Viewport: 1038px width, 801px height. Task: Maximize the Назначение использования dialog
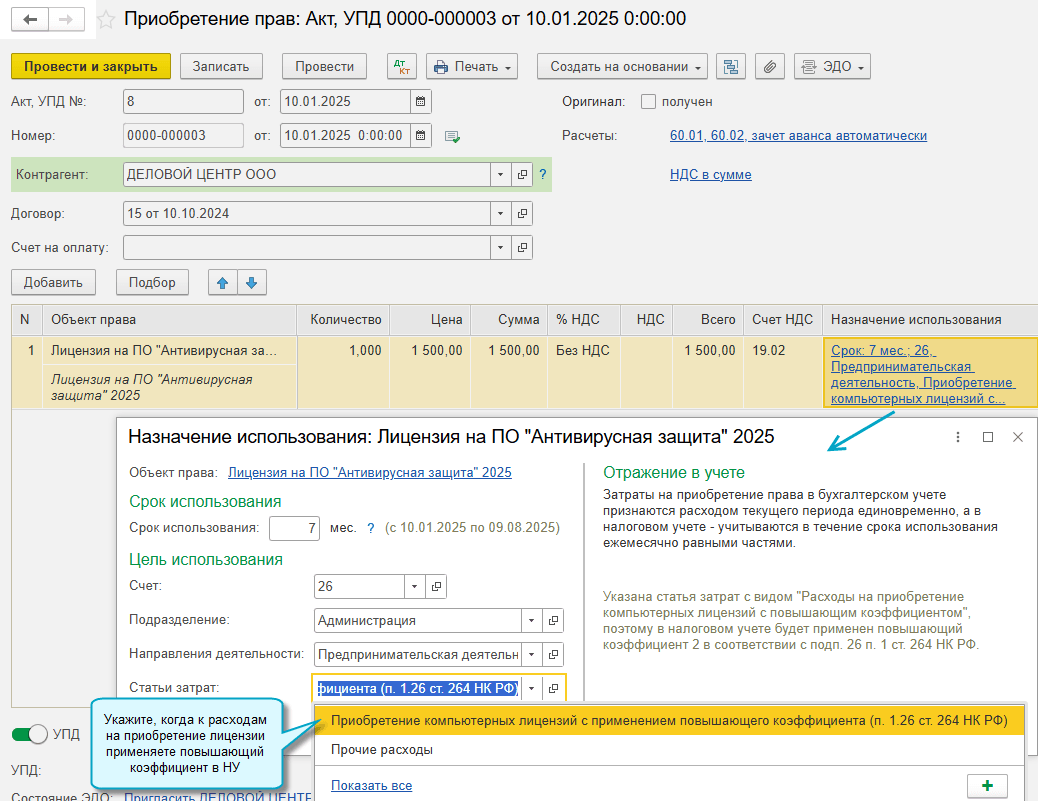[x=988, y=437]
